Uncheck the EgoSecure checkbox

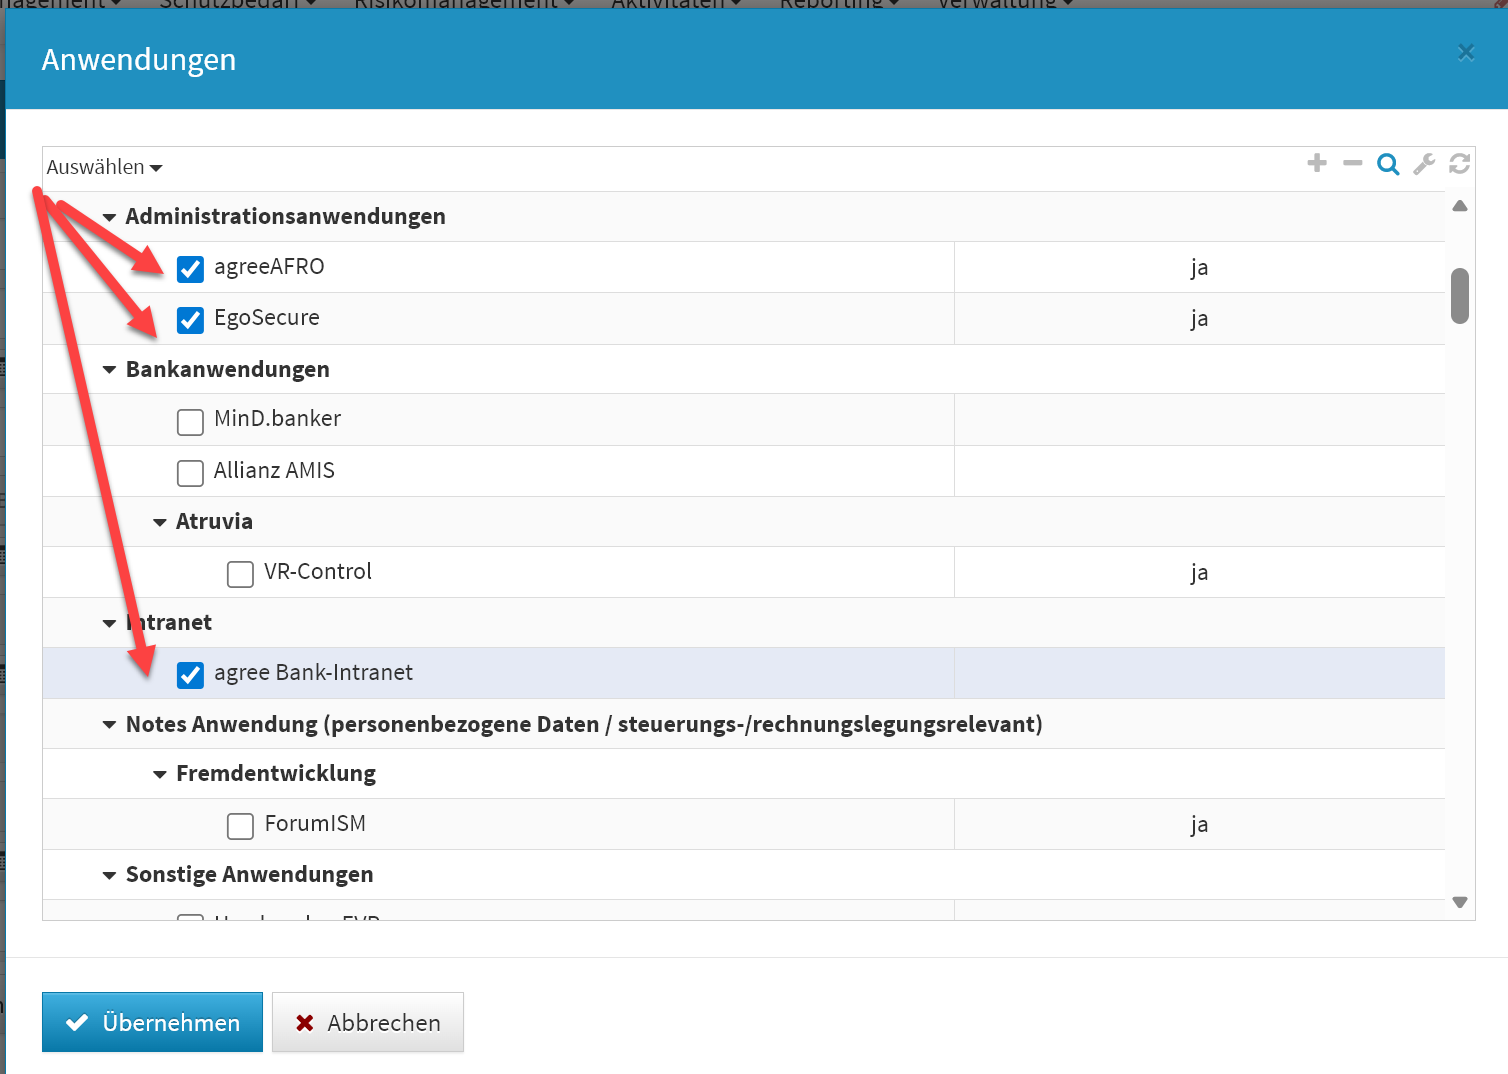190,320
